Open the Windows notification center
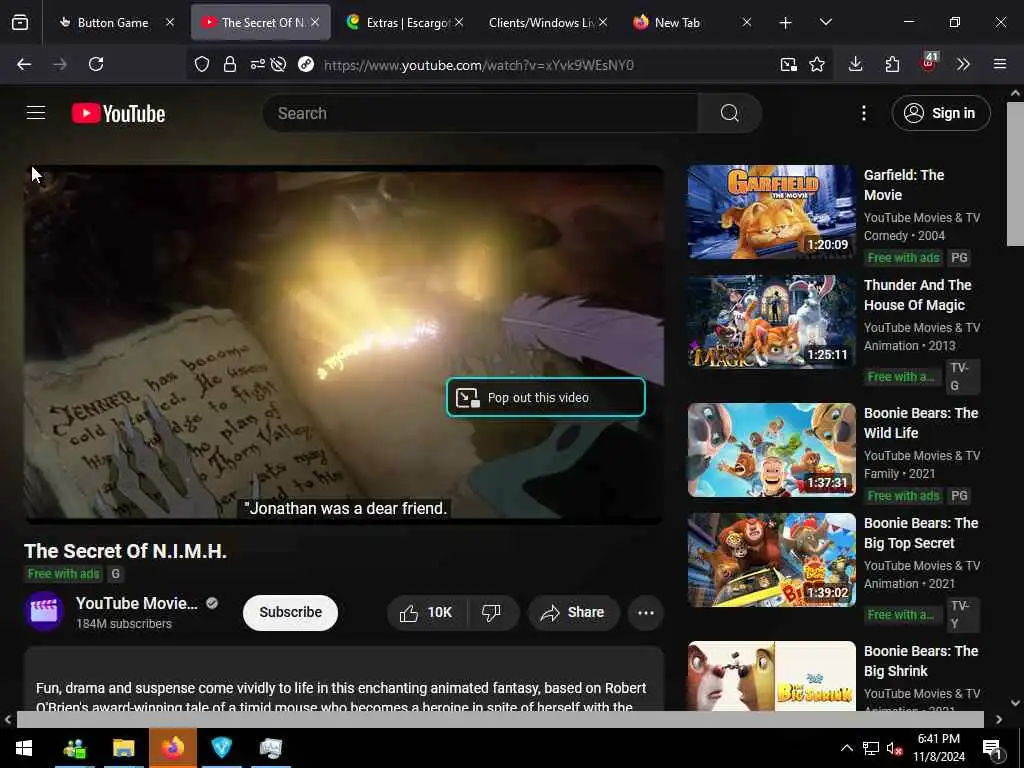The height and width of the screenshot is (768, 1024). pos(993,748)
